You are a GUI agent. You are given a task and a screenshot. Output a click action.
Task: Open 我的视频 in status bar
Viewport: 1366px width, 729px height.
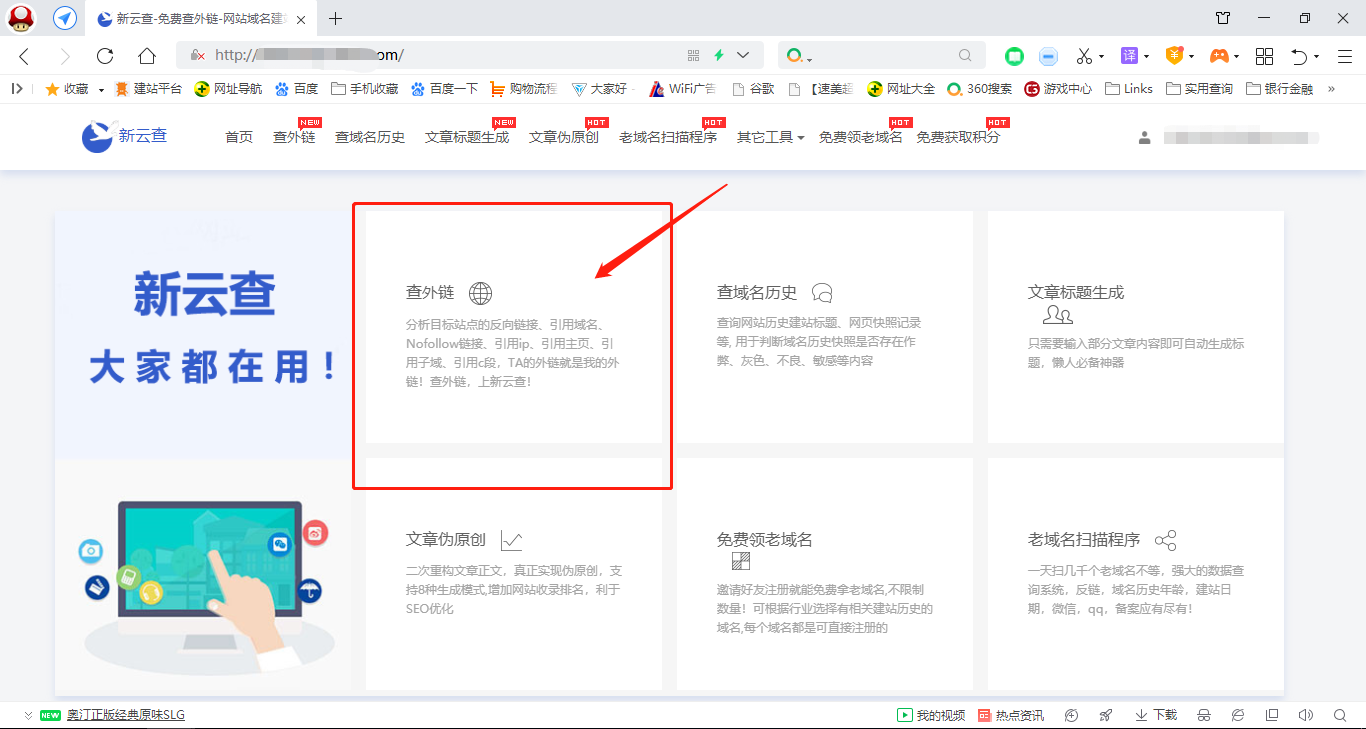tap(931, 715)
